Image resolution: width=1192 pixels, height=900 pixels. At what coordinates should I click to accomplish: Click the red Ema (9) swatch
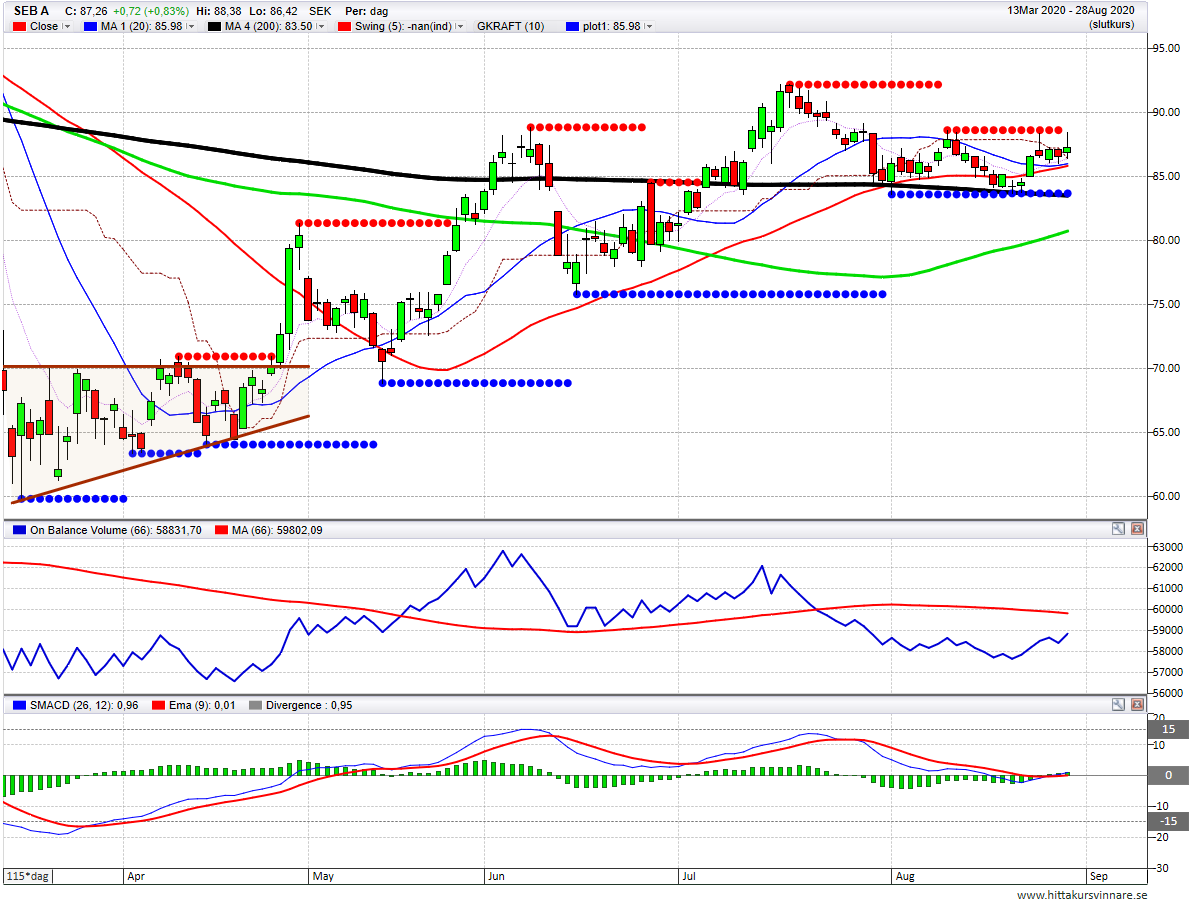pos(158,705)
